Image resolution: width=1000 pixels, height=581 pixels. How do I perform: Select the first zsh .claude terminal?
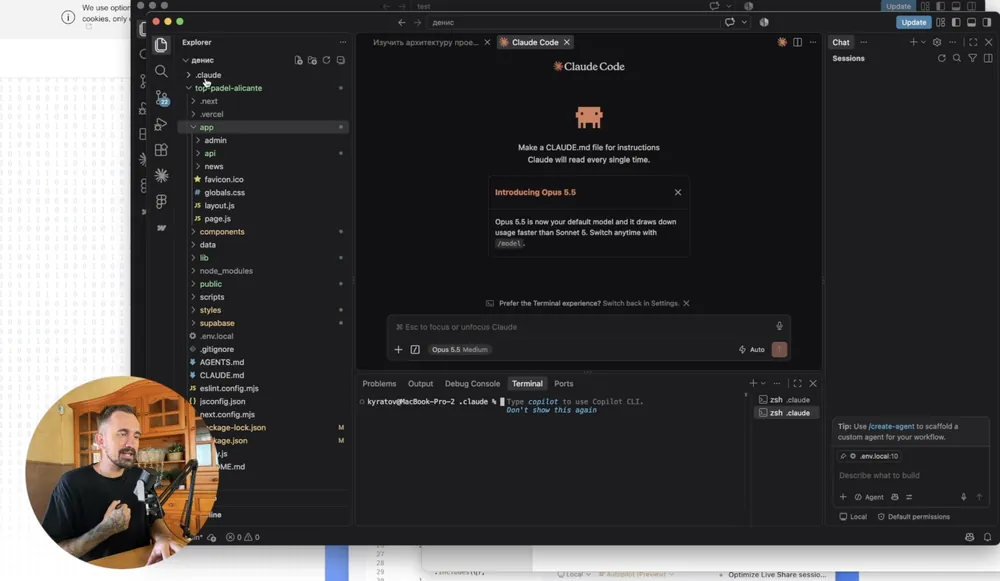pyautogui.click(x=785, y=400)
